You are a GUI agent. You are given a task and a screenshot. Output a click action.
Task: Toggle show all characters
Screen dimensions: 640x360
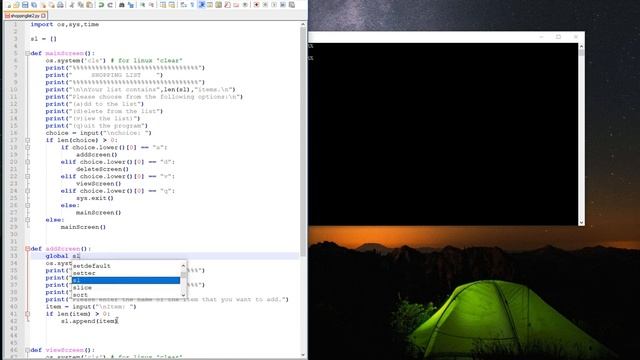click(192, 5)
